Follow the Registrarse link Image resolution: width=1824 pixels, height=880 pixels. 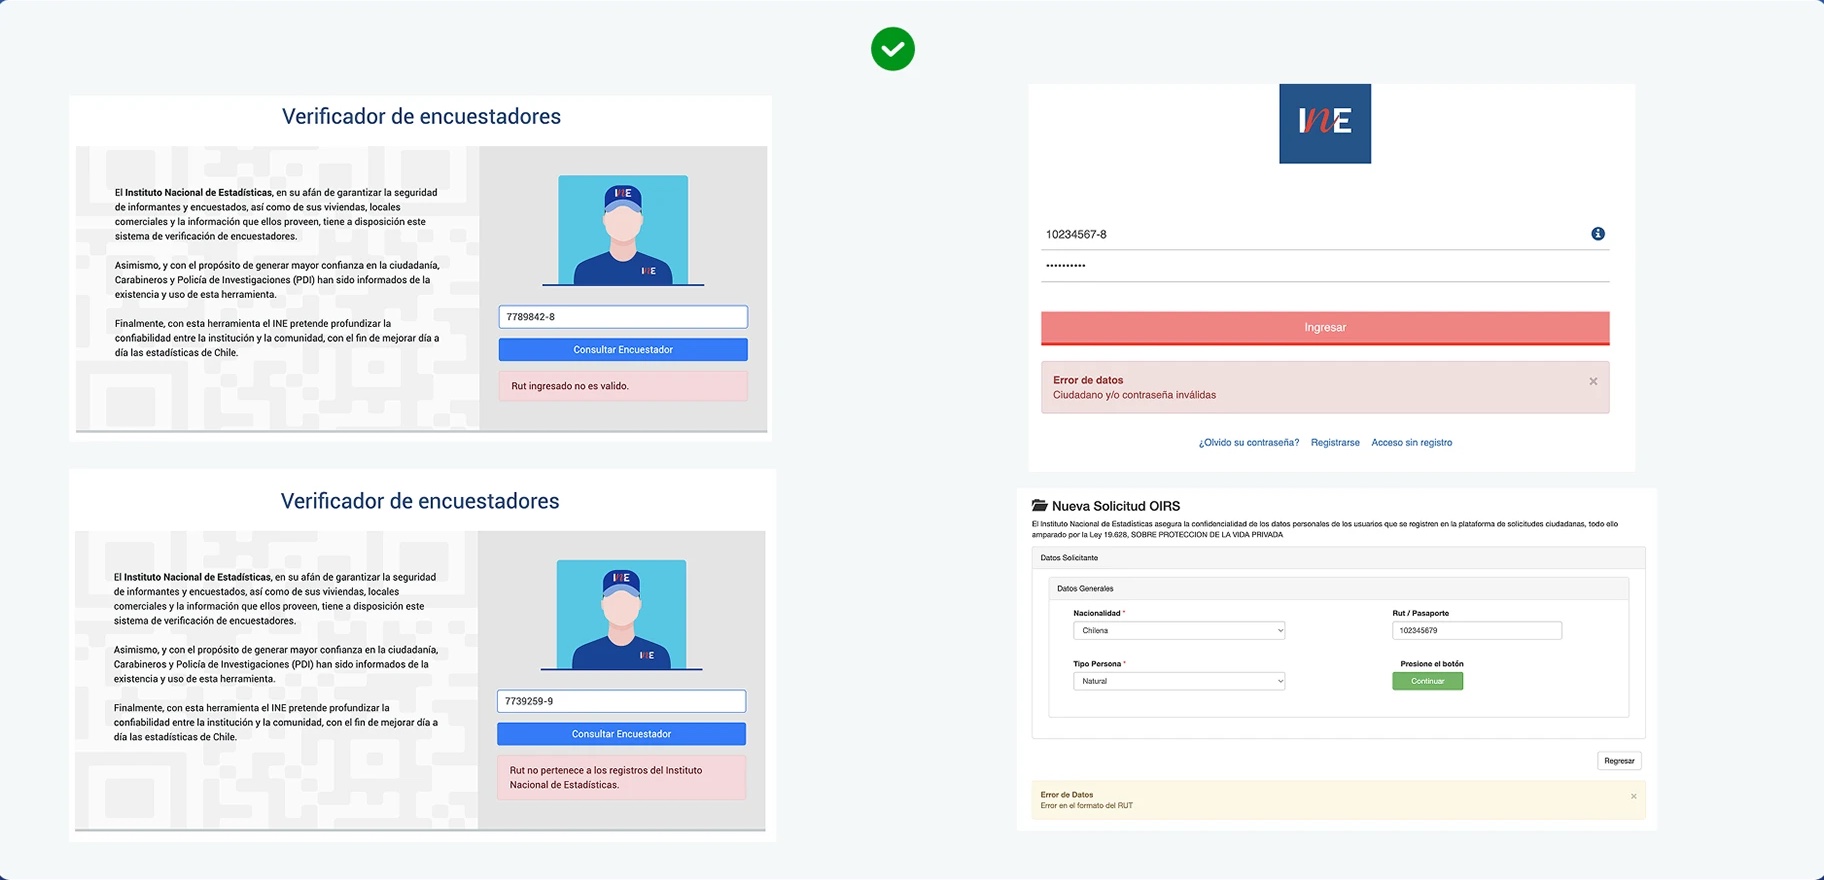(x=1335, y=443)
